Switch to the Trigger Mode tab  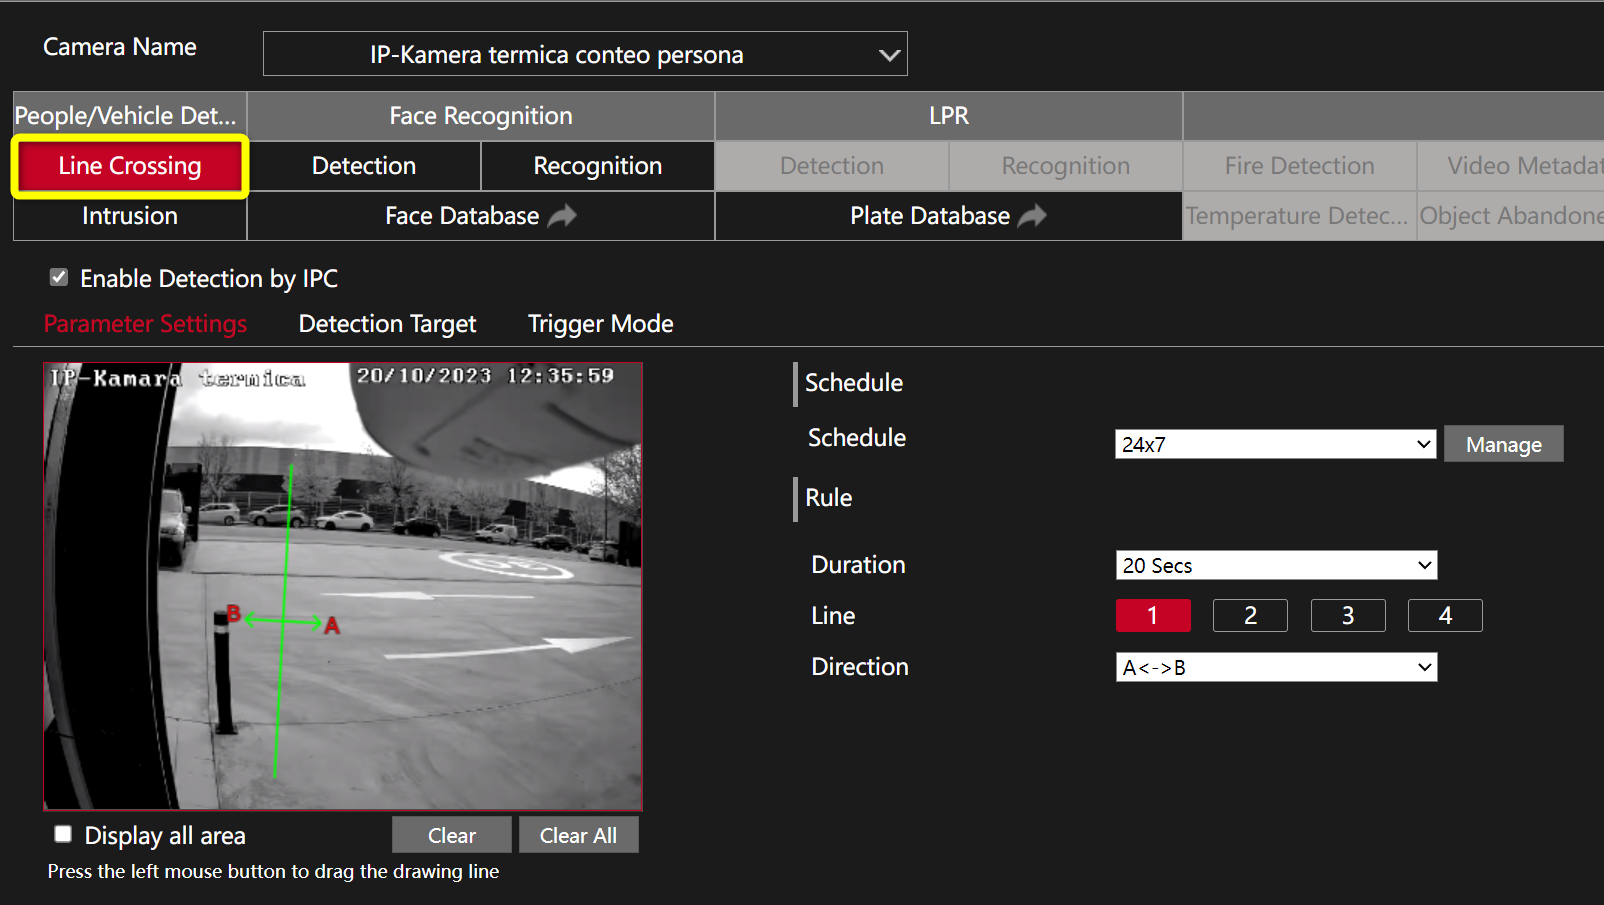(600, 324)
